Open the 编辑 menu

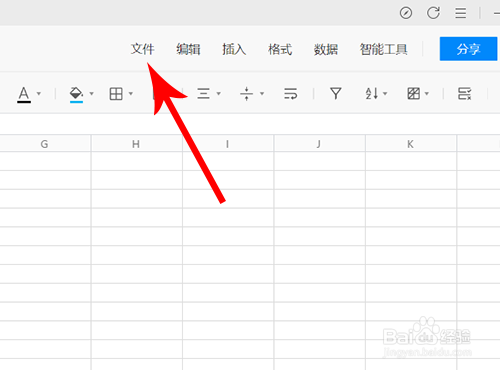(188, 49)
